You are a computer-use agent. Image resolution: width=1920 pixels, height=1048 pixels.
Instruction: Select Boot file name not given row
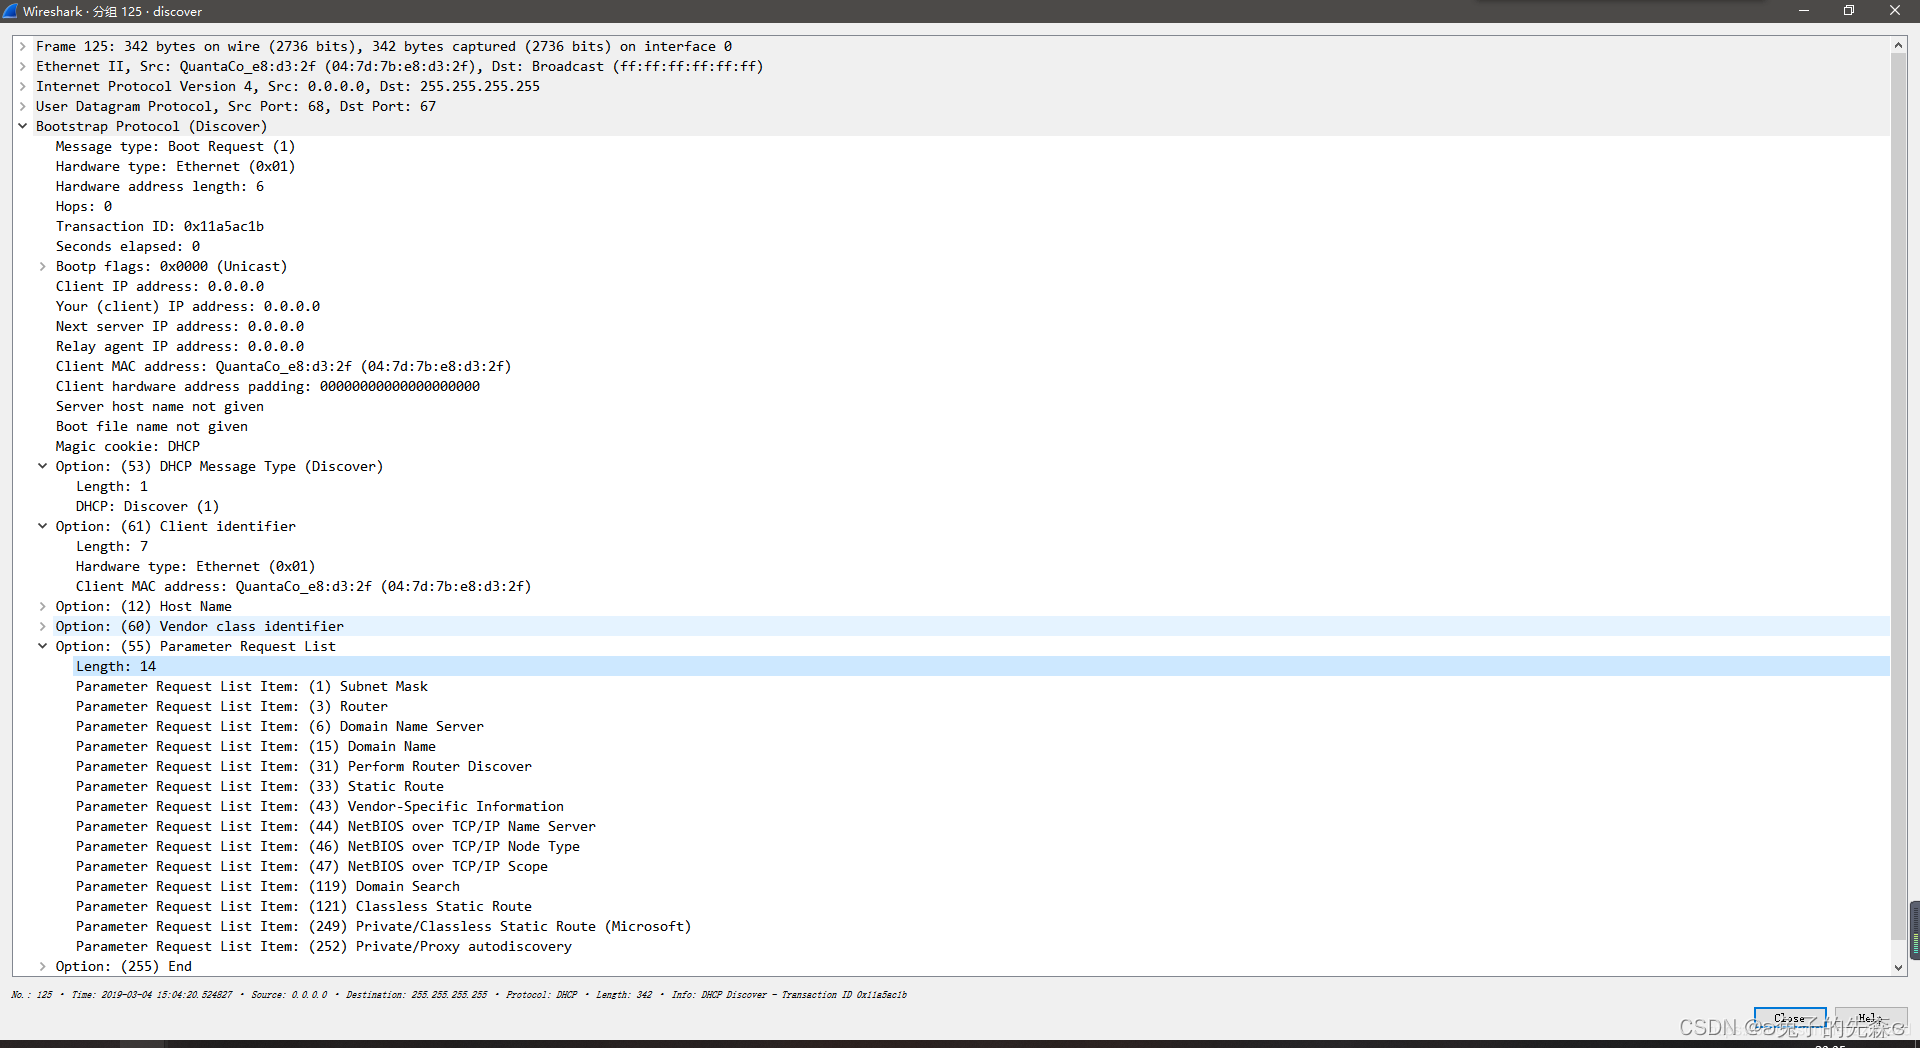pos(152,426)
